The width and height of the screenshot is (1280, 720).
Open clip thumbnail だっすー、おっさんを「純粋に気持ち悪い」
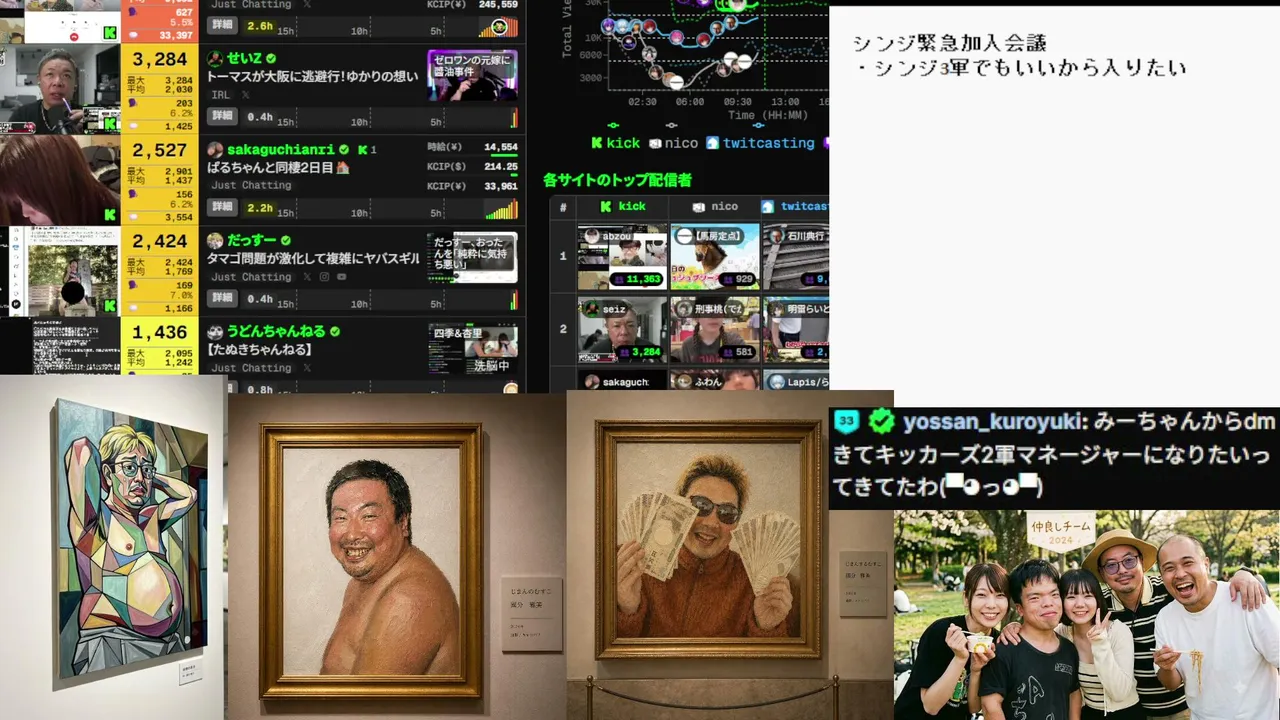pyautogui.click(x=472, y=258)
